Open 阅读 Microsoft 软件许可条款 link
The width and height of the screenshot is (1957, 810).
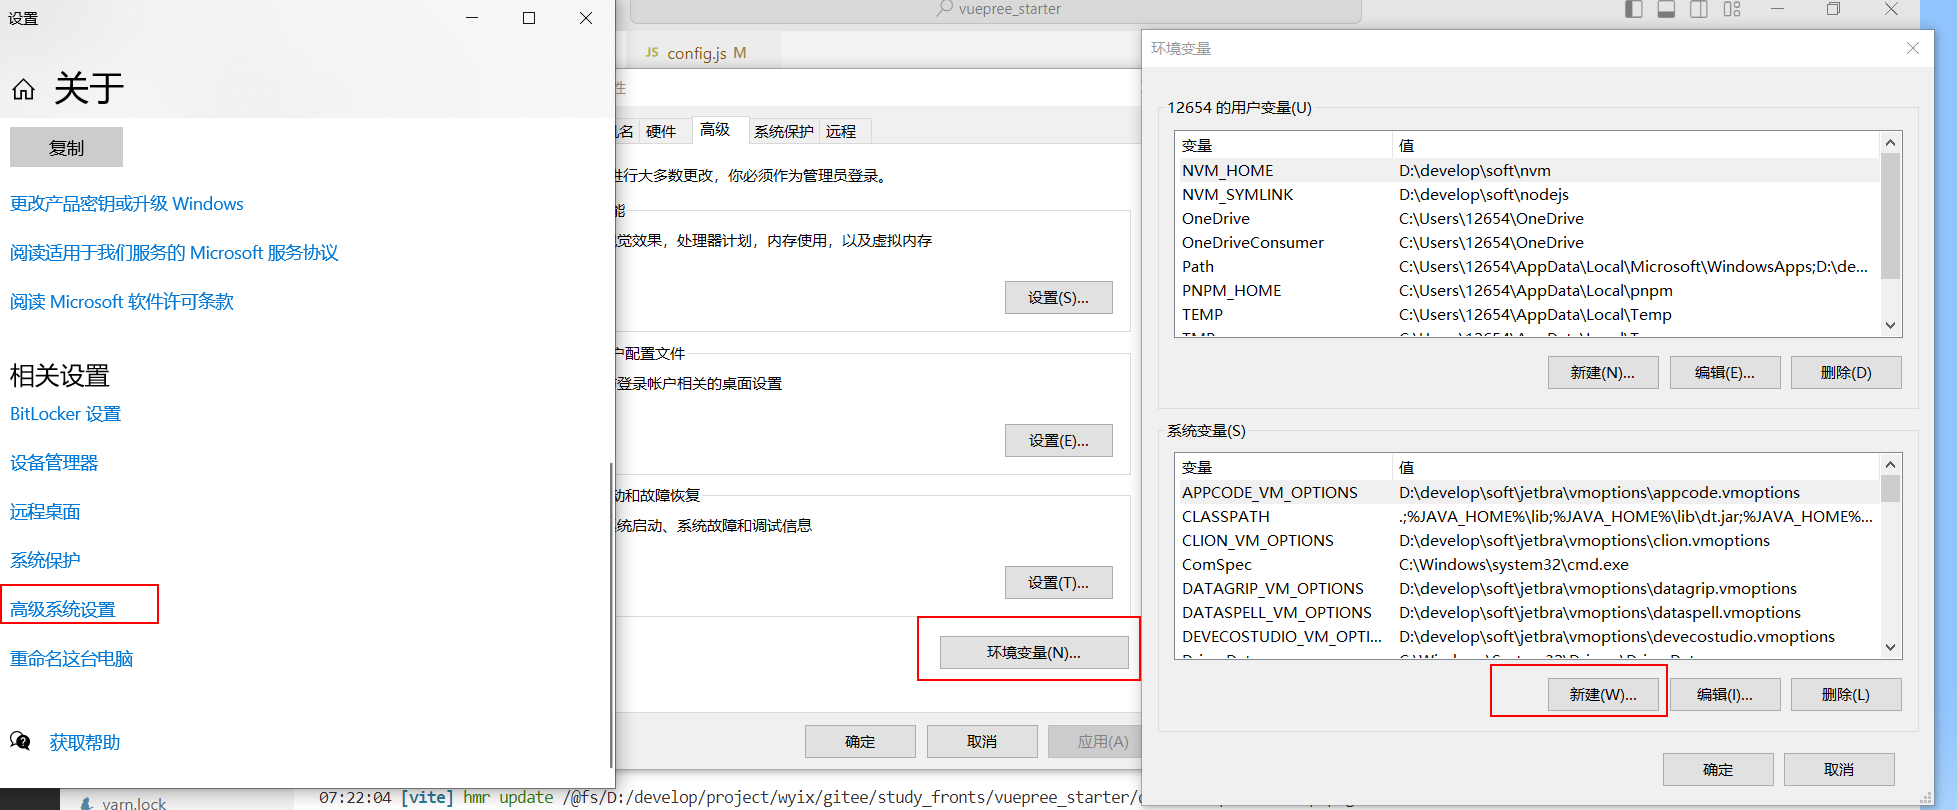(x=122, y=302)
